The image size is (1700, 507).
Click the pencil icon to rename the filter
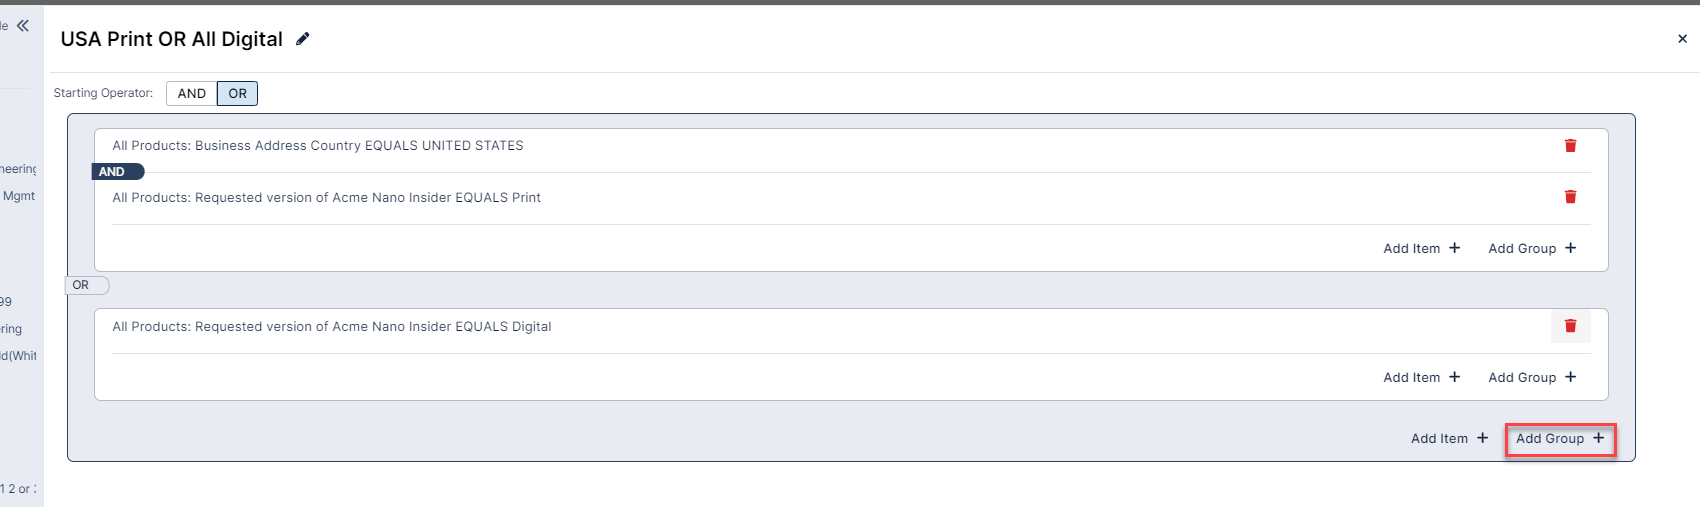tap(303, 39)
